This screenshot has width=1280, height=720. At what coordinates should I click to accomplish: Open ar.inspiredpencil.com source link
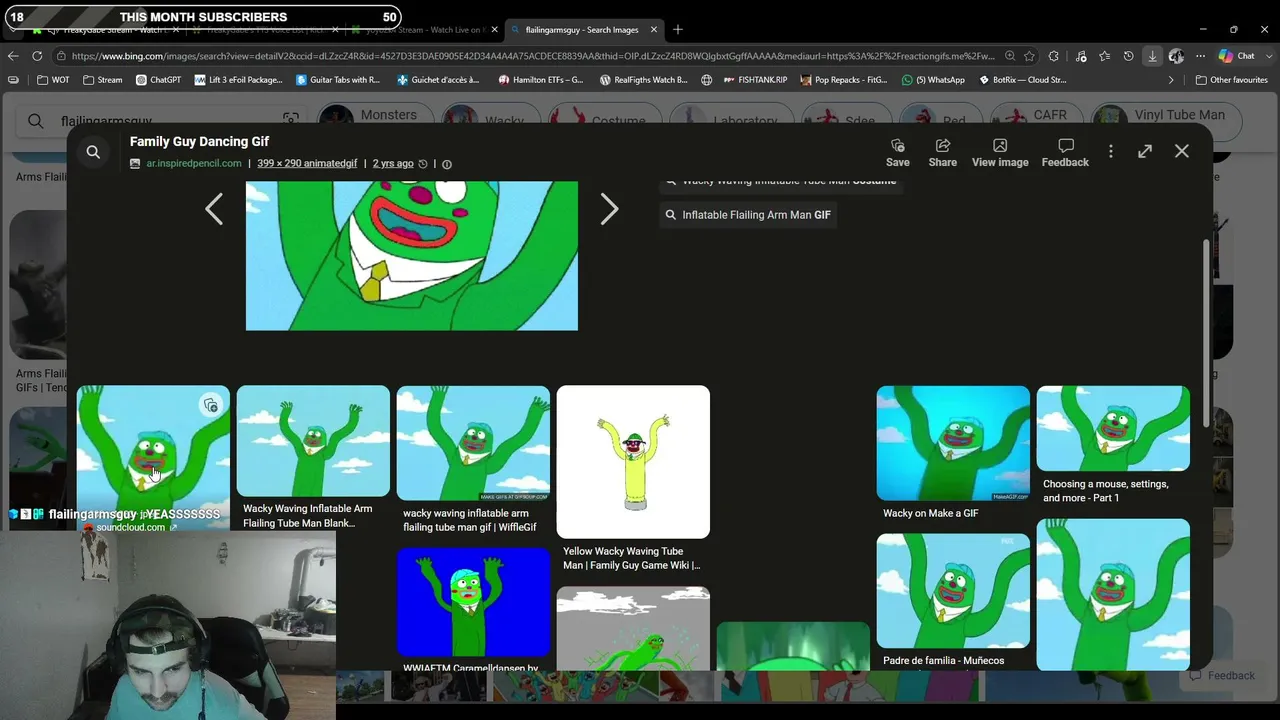[194, 163]
